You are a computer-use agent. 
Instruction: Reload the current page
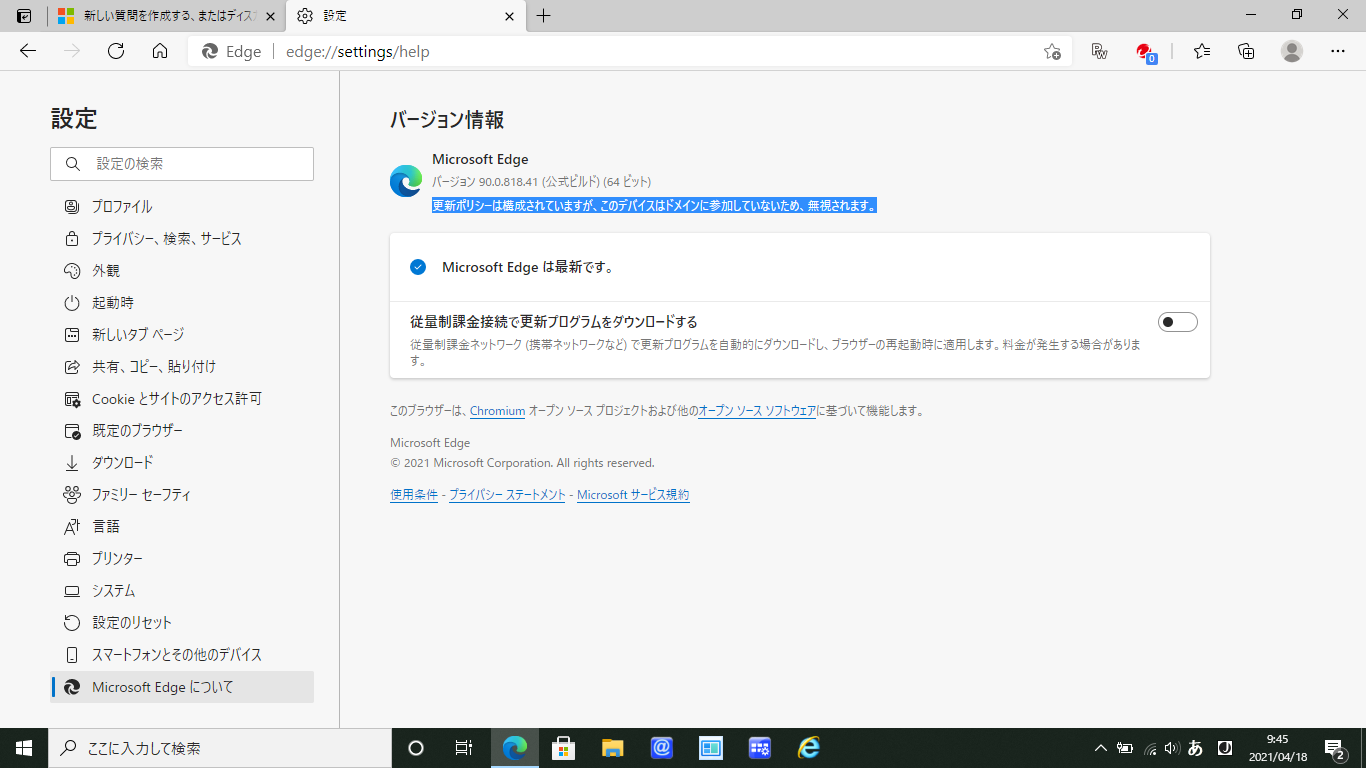point(115,51)
